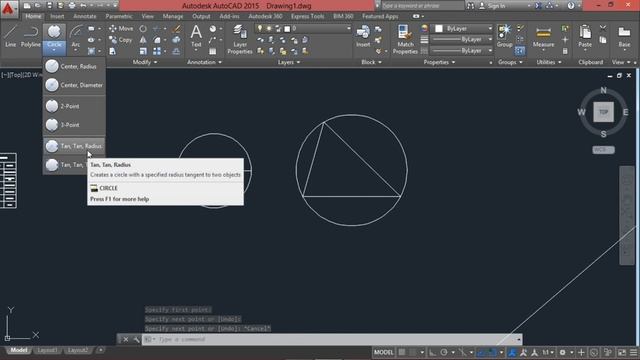Click the customization wrench in command line
Viewport: 640px width, 360px height.
[136, 339]
